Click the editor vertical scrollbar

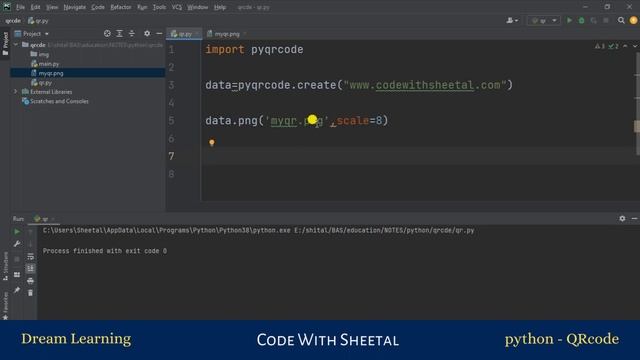(x=637, y=104)
